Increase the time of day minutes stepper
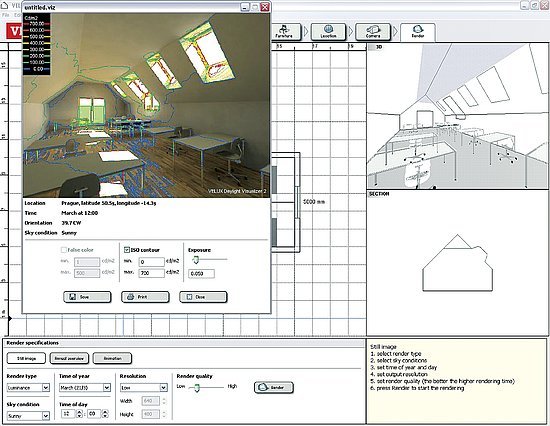The height and width of the screenshot is (426, 550). point(105,412)
